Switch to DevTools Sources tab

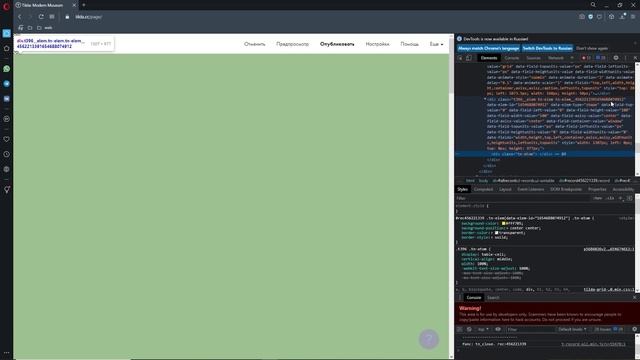tap(533, 58)
